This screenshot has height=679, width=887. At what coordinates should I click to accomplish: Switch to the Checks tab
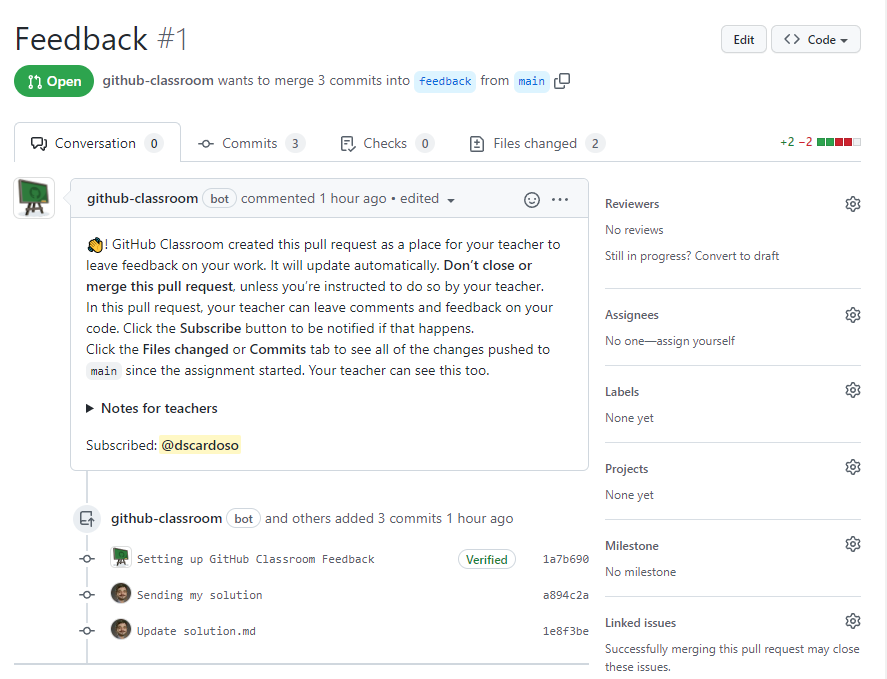(x=385, y=143)
